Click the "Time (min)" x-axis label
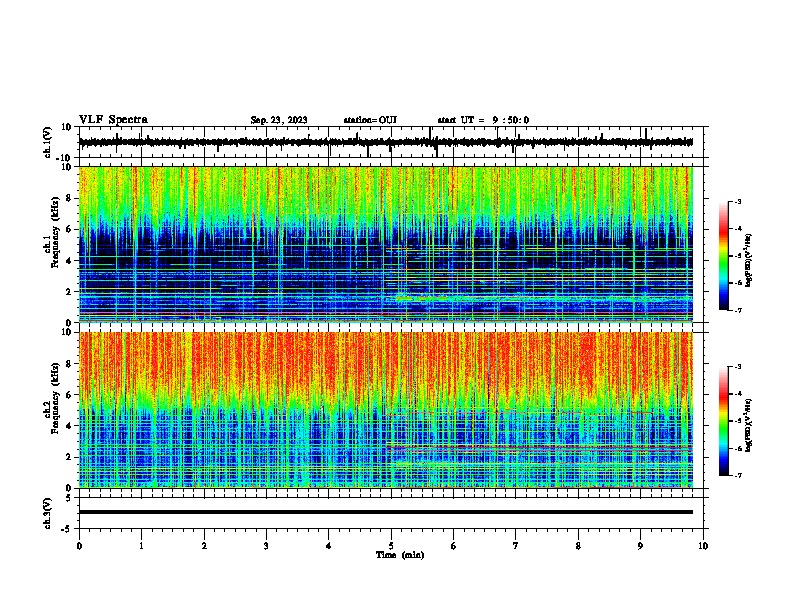792x612 pixels. point(400,555)
